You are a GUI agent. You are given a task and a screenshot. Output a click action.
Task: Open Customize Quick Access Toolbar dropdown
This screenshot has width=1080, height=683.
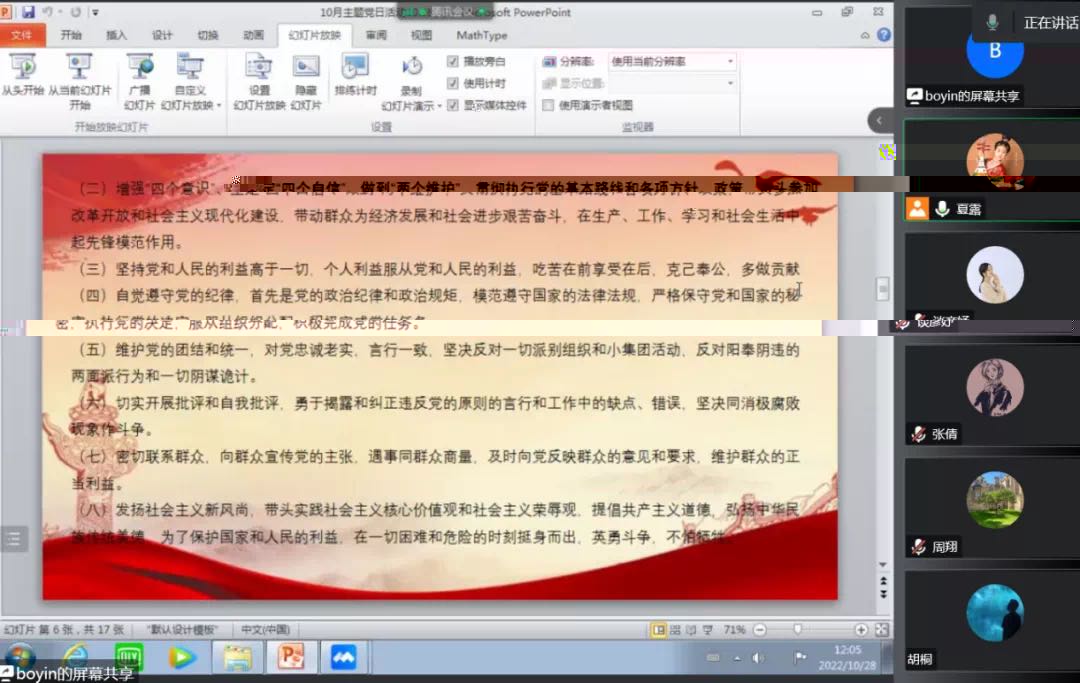(96, 12)
